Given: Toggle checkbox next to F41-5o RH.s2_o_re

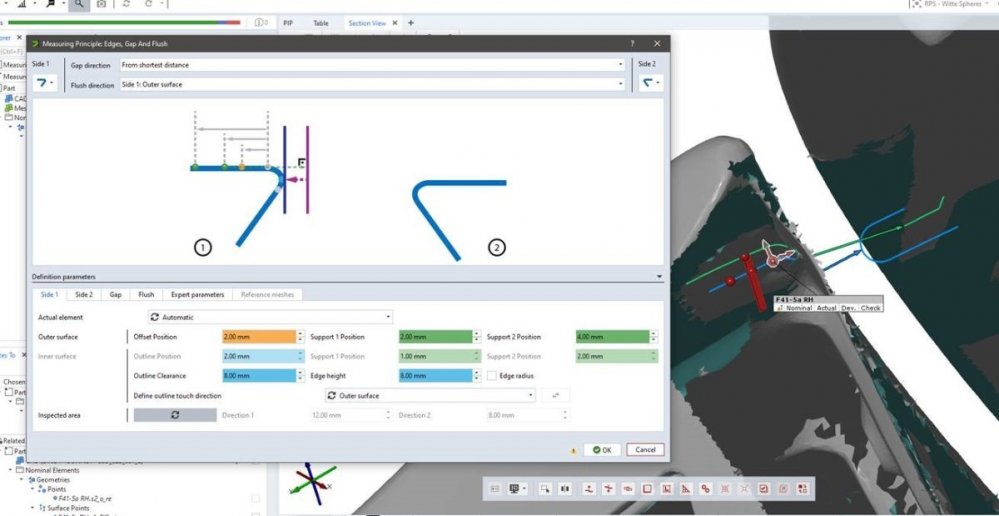Looking at the screenshot, I should click(x=255, y=497).
